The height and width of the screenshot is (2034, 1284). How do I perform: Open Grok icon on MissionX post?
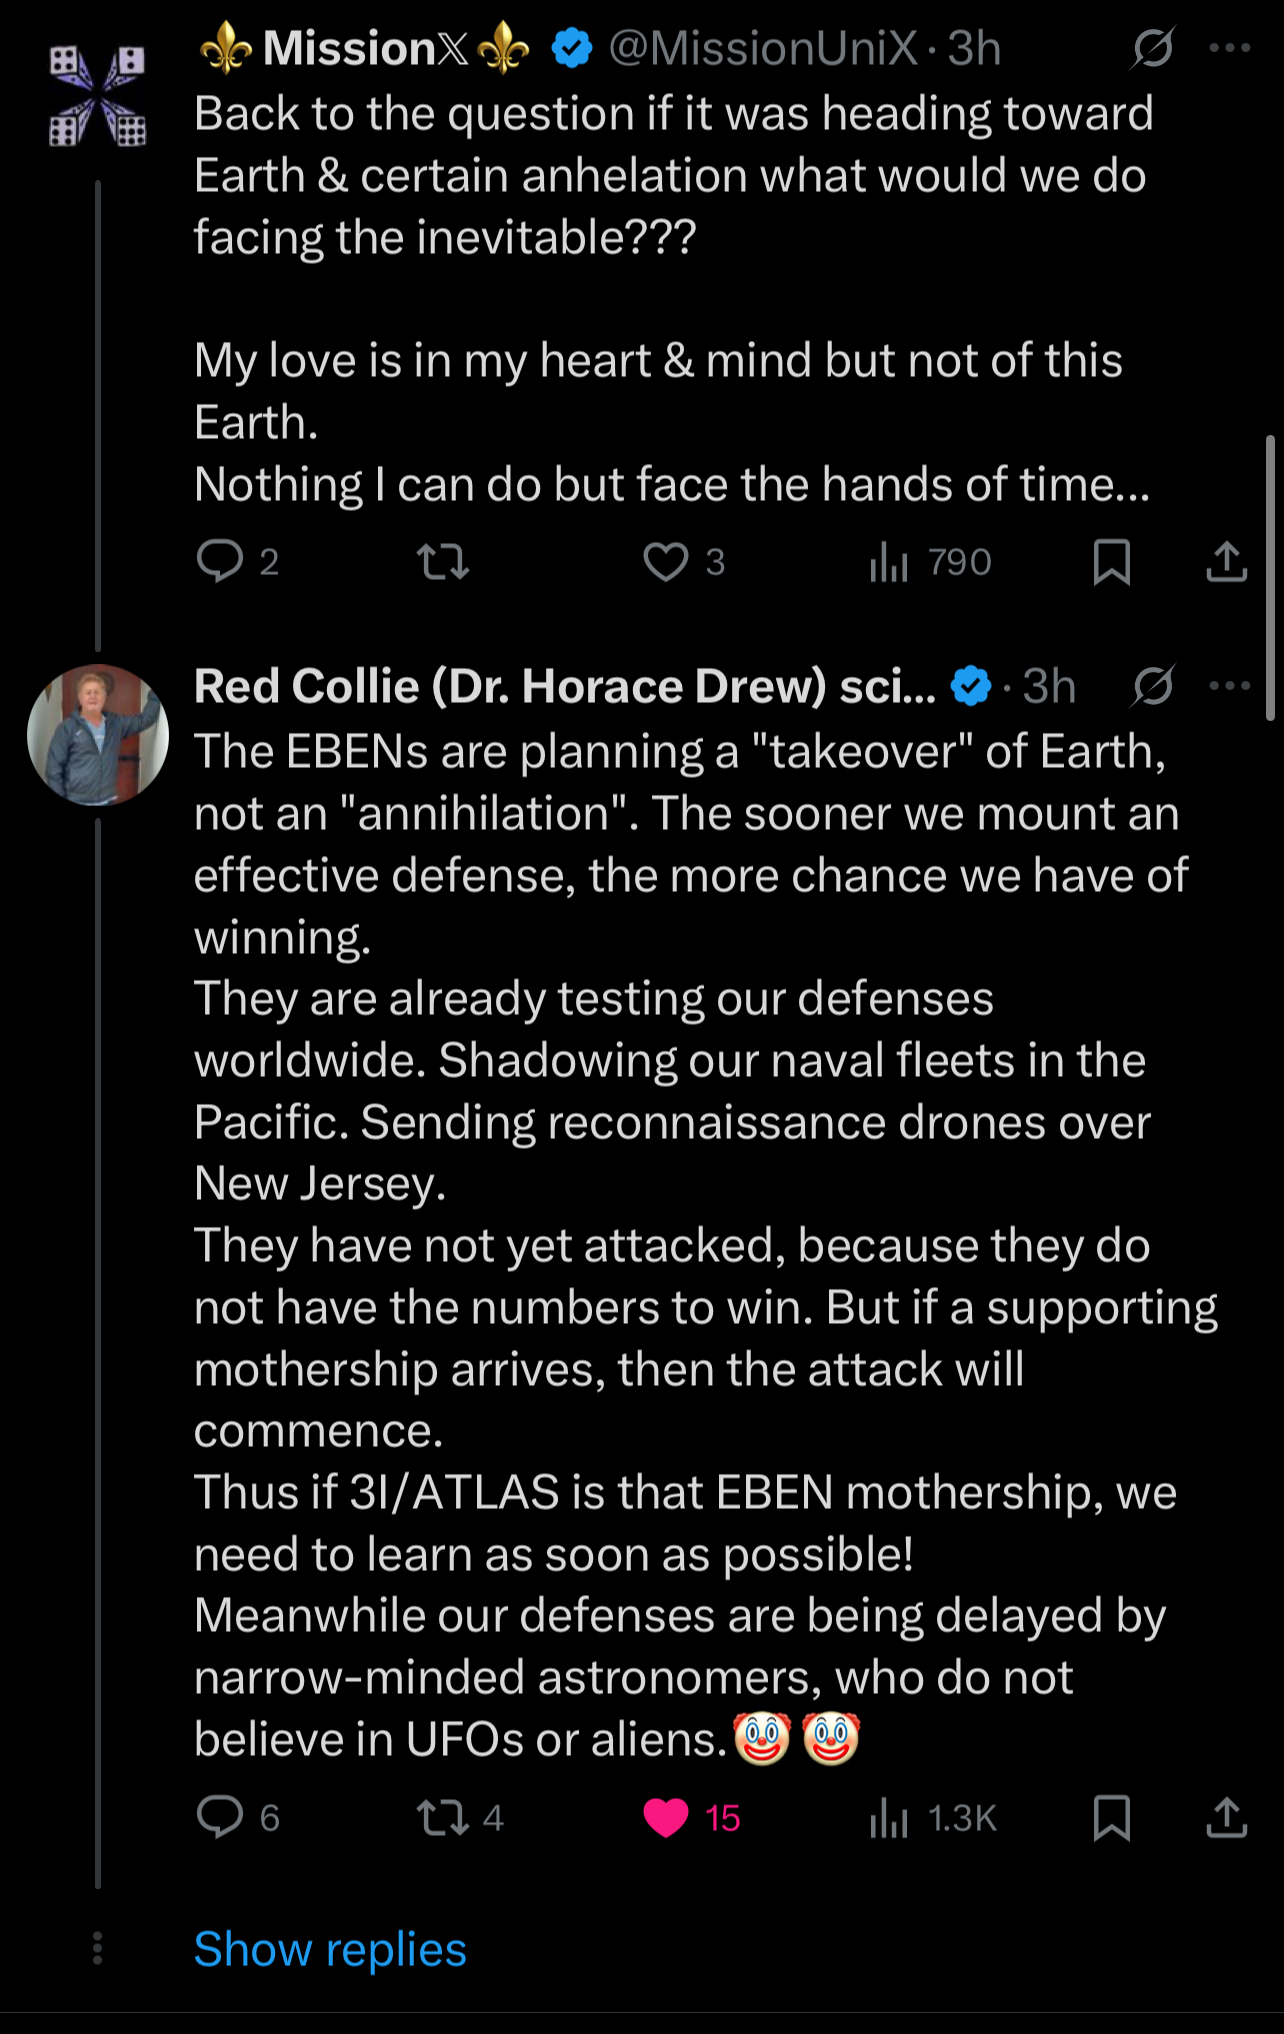click(1153, 47)
